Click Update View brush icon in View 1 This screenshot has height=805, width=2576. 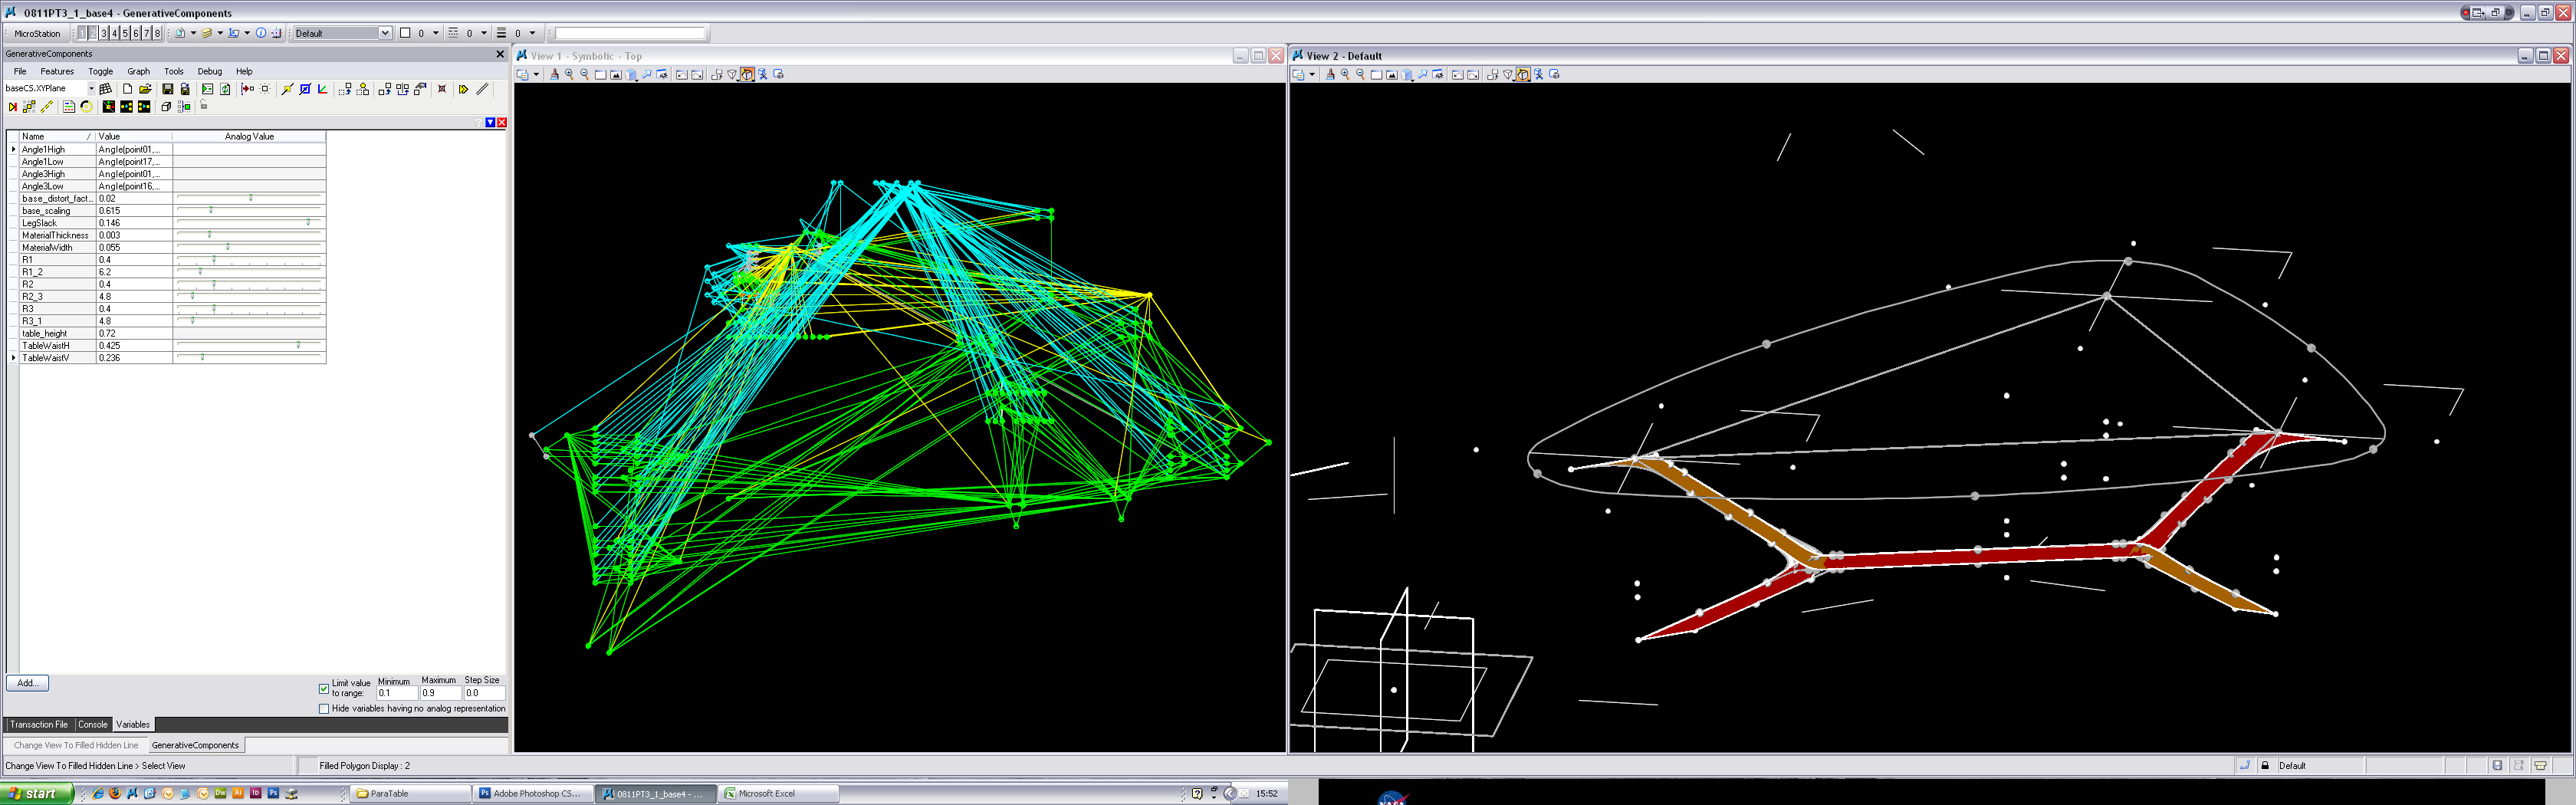[x=554, y=75]
